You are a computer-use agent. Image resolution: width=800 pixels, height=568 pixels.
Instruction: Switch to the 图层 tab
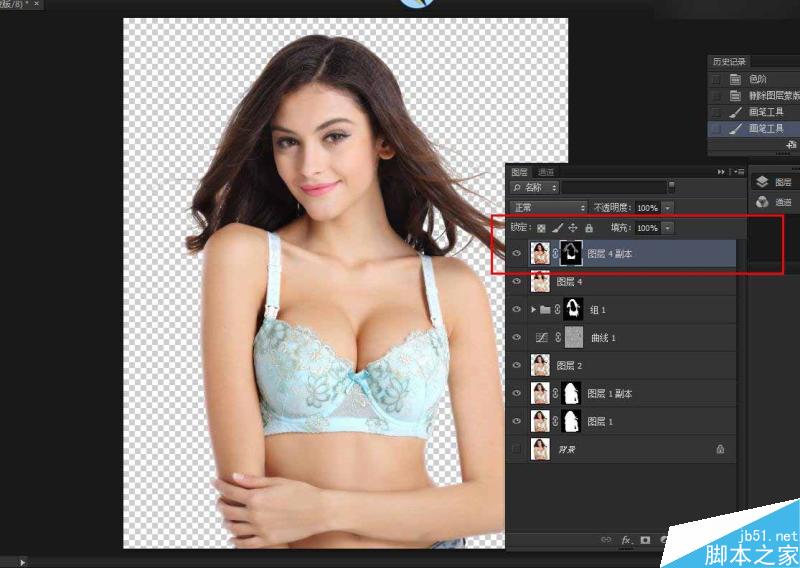point(519,172)
